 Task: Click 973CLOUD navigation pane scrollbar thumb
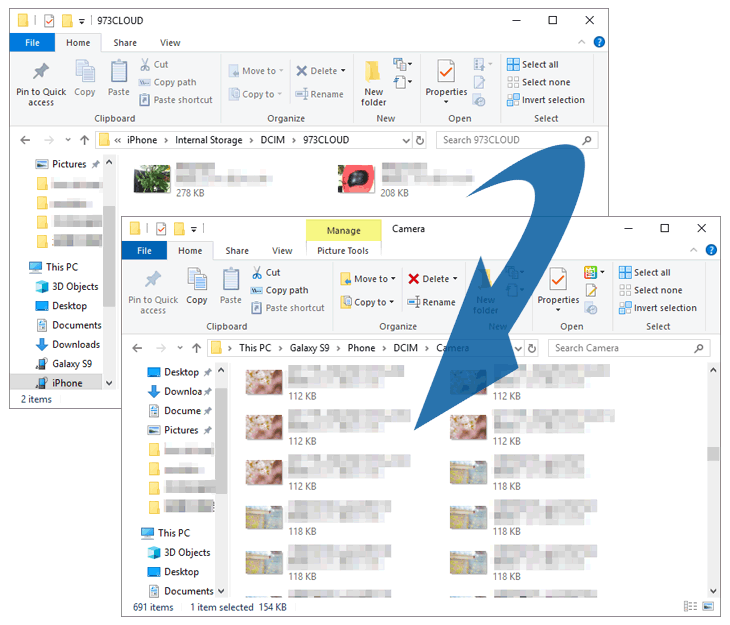(x=109, y=256)
